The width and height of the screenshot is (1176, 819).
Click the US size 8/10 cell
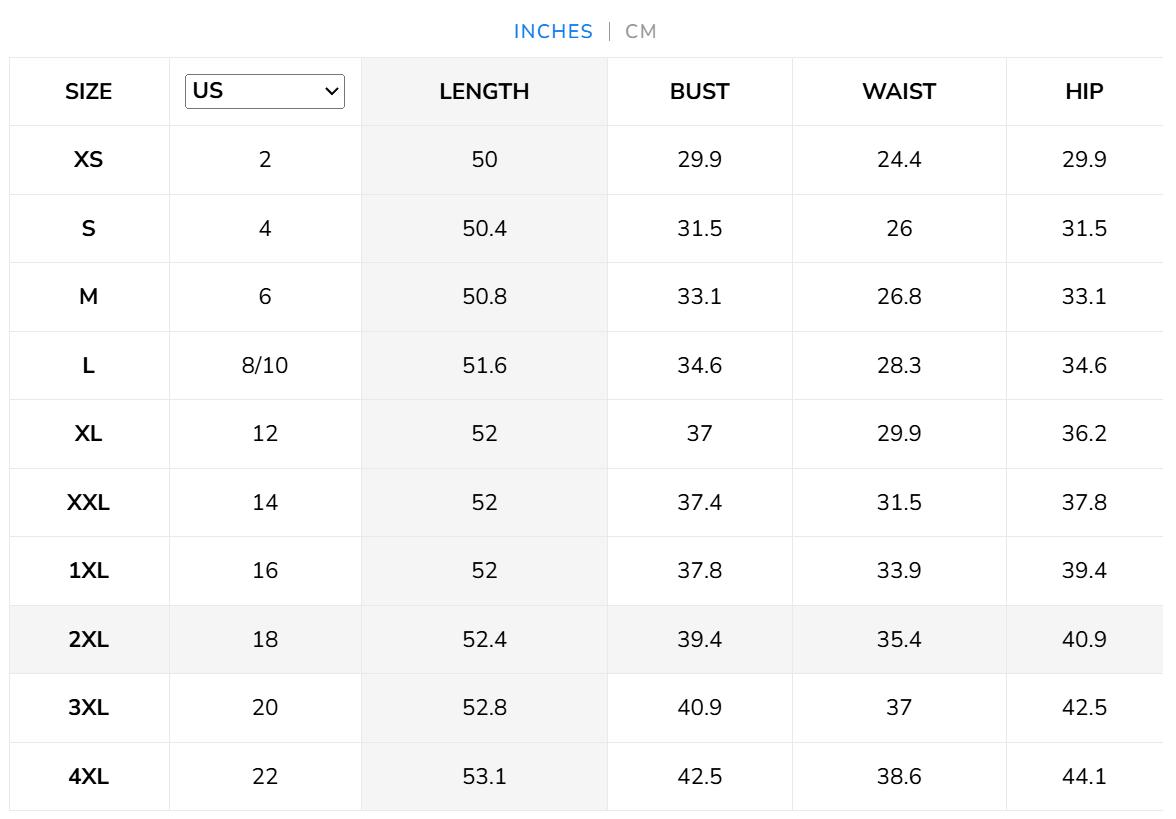265,366
